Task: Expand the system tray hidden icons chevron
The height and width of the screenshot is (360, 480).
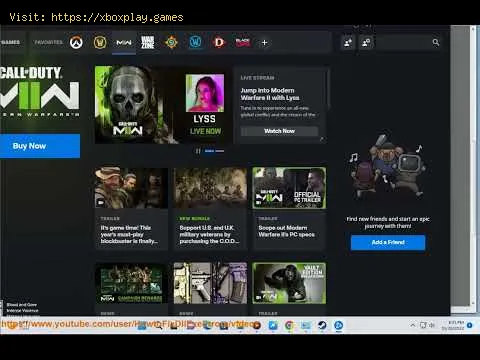Action: pos(413,325)
